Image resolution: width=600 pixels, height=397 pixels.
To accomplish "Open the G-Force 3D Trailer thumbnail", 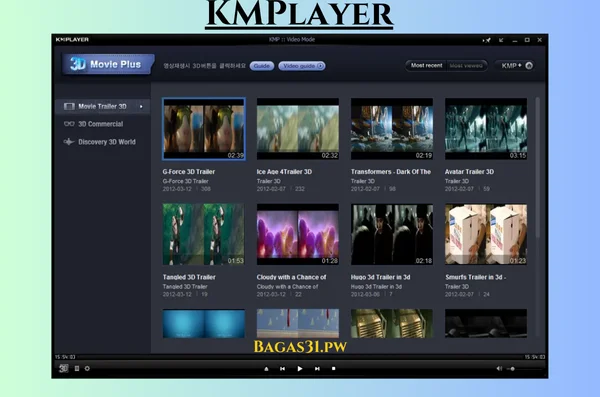I will (204, 129).
